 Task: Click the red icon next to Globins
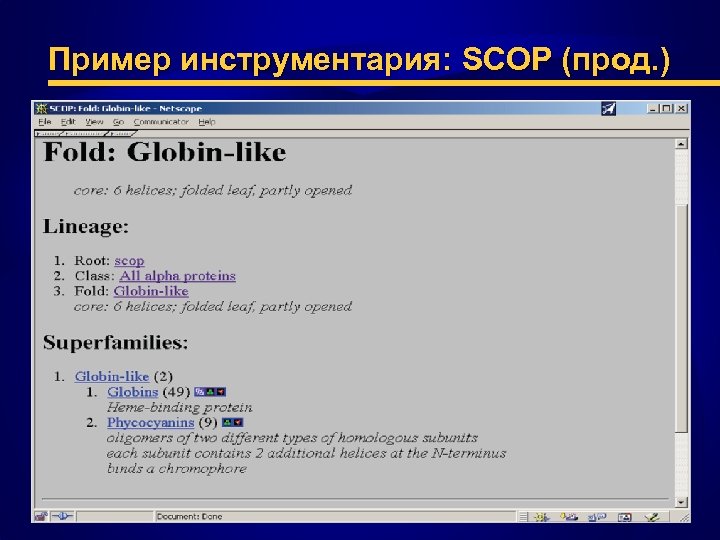[221, 392]
